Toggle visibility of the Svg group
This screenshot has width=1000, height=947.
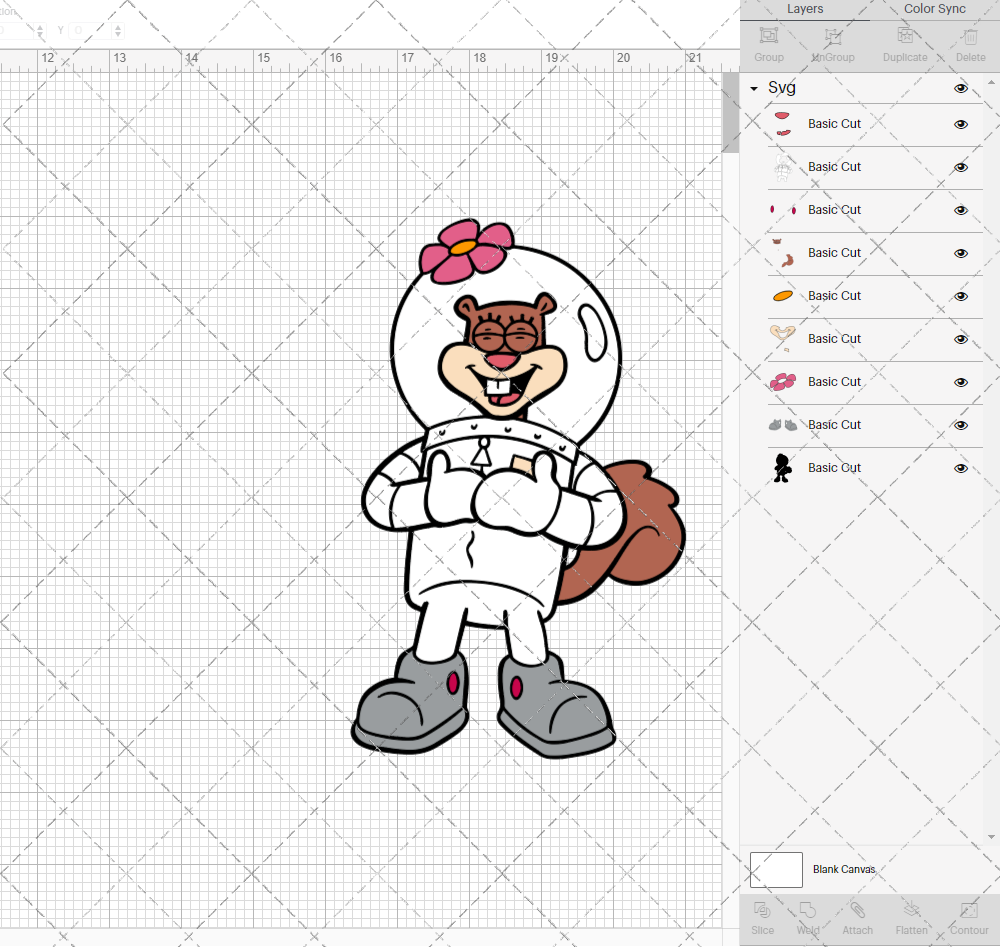960,88
